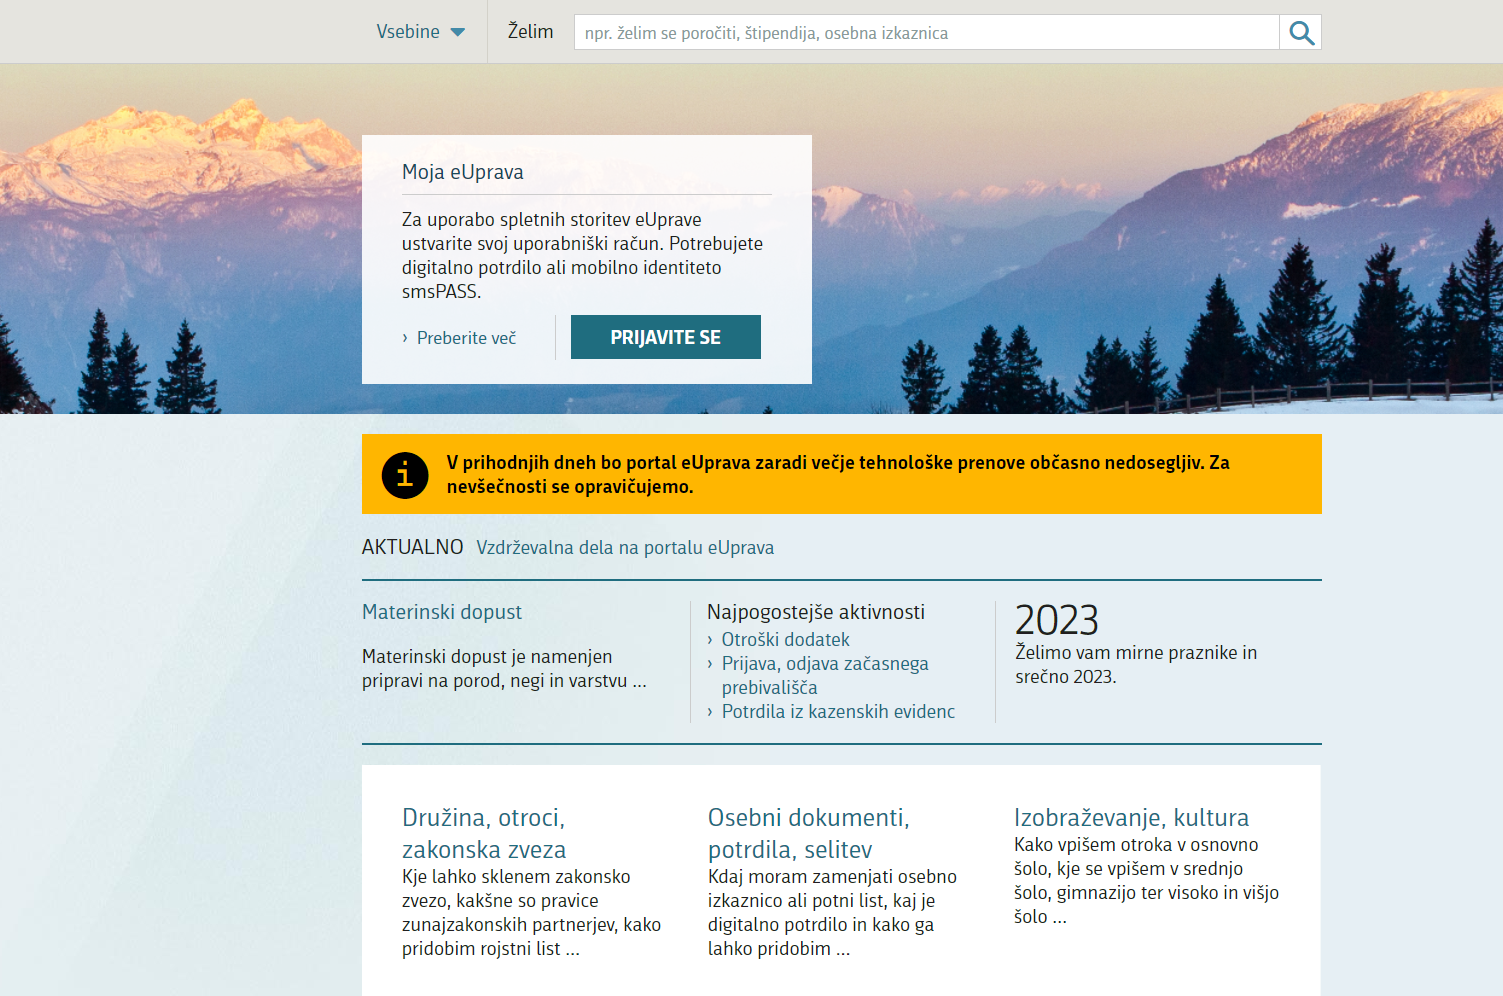
Task: Click the Materinski dopust summary text
Action: (504, 669)
